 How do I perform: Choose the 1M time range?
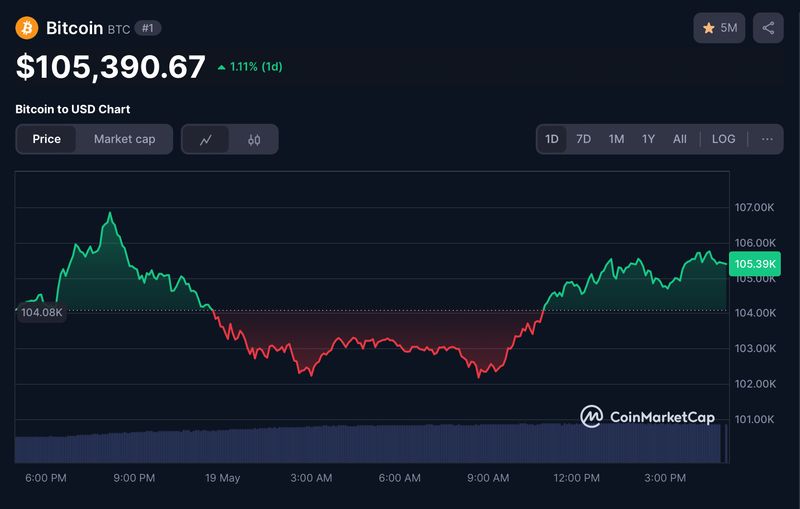(x=616, y=139)
